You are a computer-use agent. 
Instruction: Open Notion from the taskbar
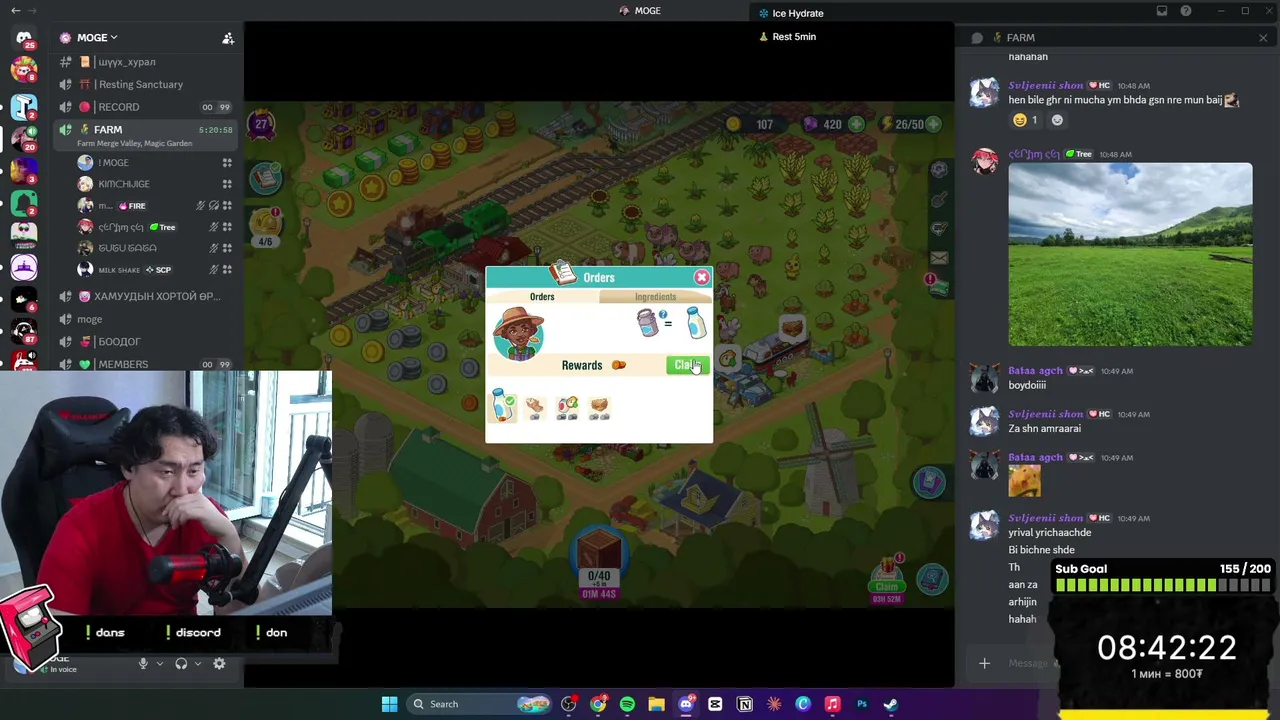click(x=744, y=704)
